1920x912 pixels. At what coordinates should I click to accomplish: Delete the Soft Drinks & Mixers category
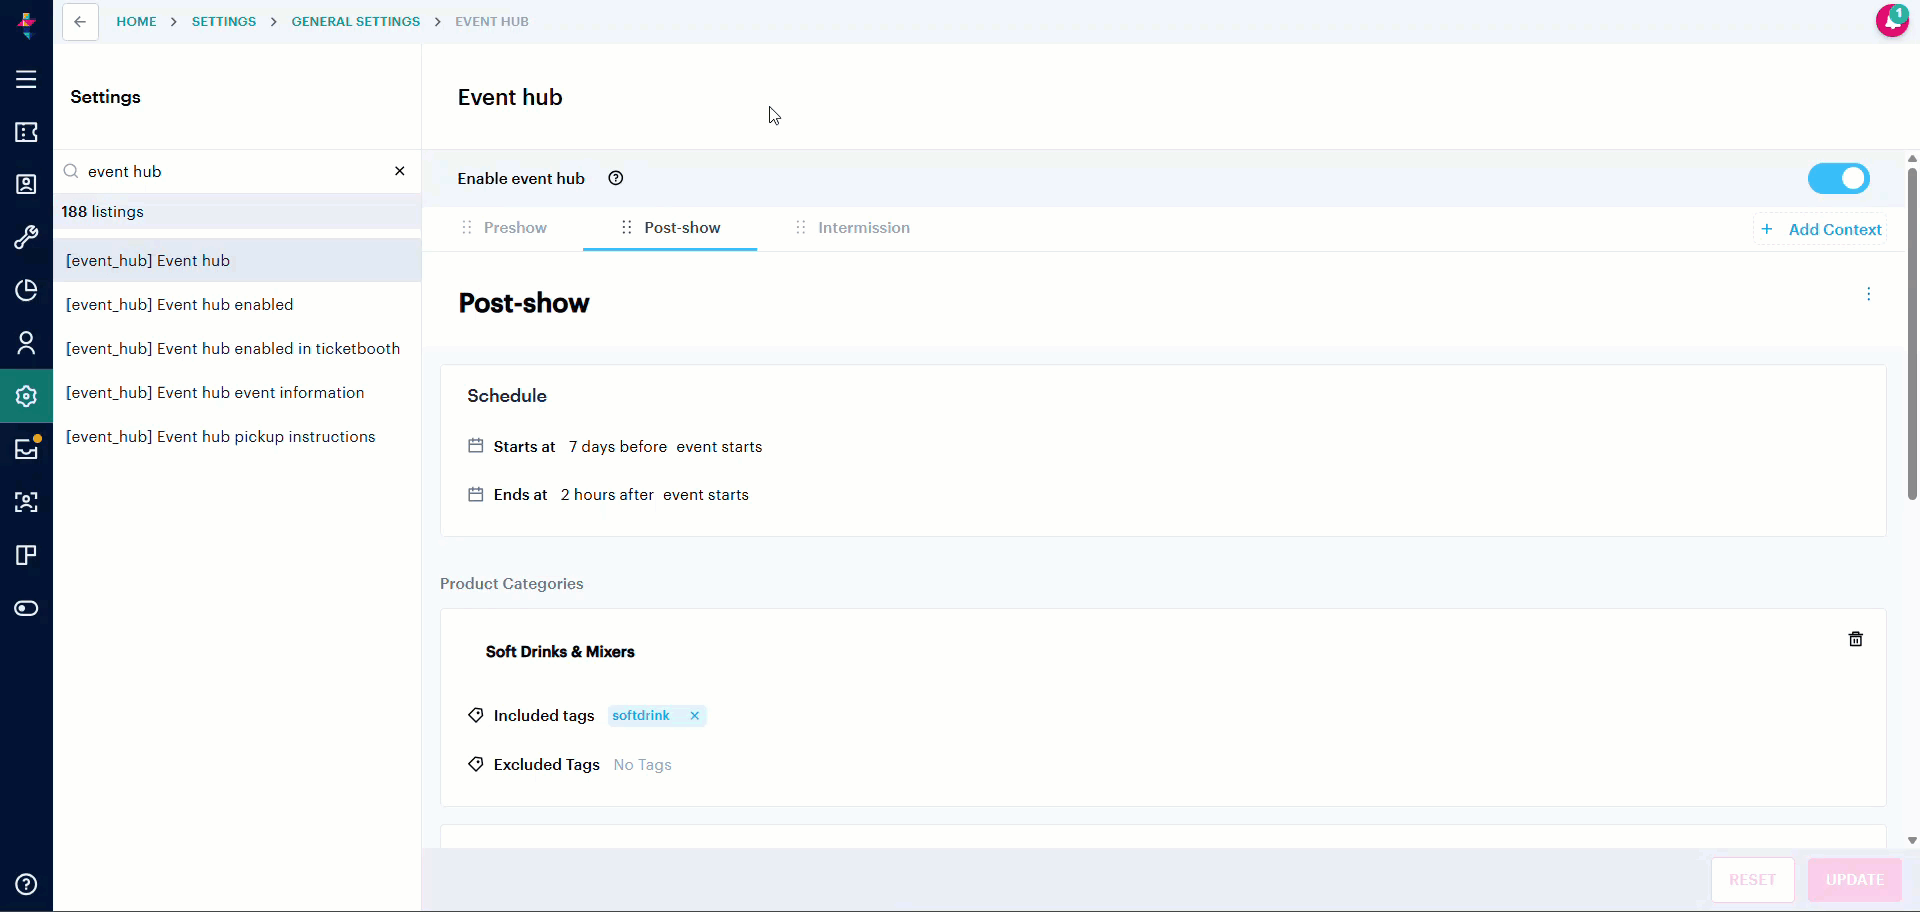pos(1856,639)
